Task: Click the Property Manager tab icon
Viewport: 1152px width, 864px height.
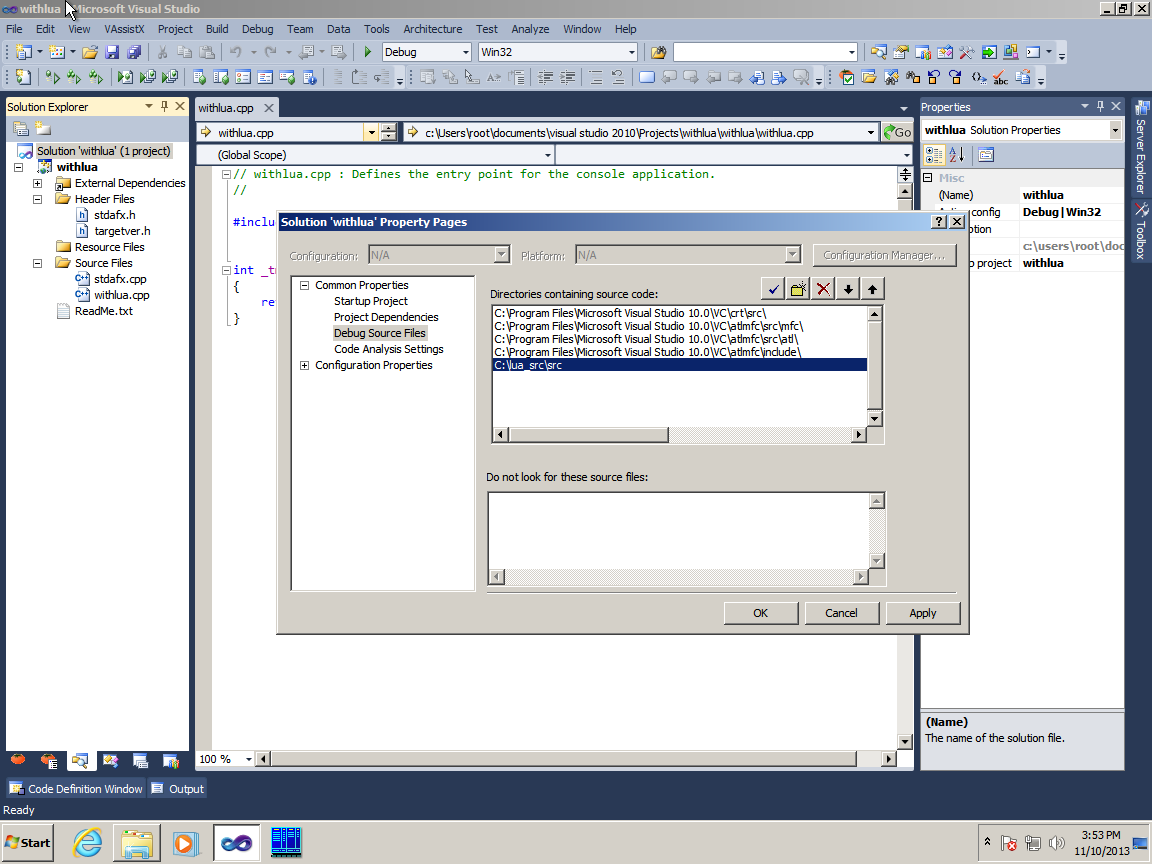Action: click(140, 760)
